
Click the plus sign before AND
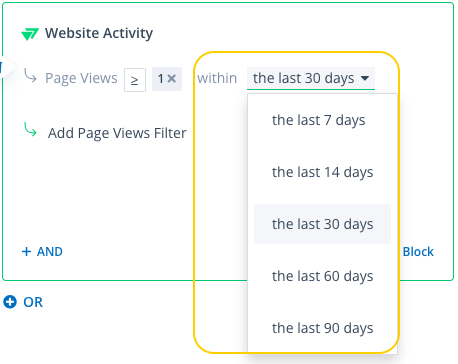point(26,252)
